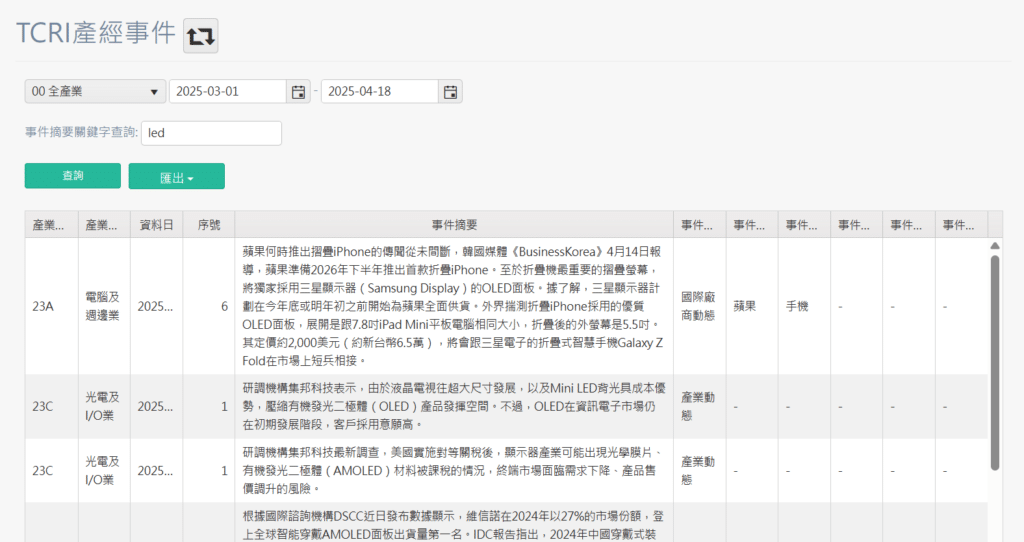Select the Mini LED backlight summary text
Image resolution: width=1024 pixels, height=542 pixels.
pos(454,406)
